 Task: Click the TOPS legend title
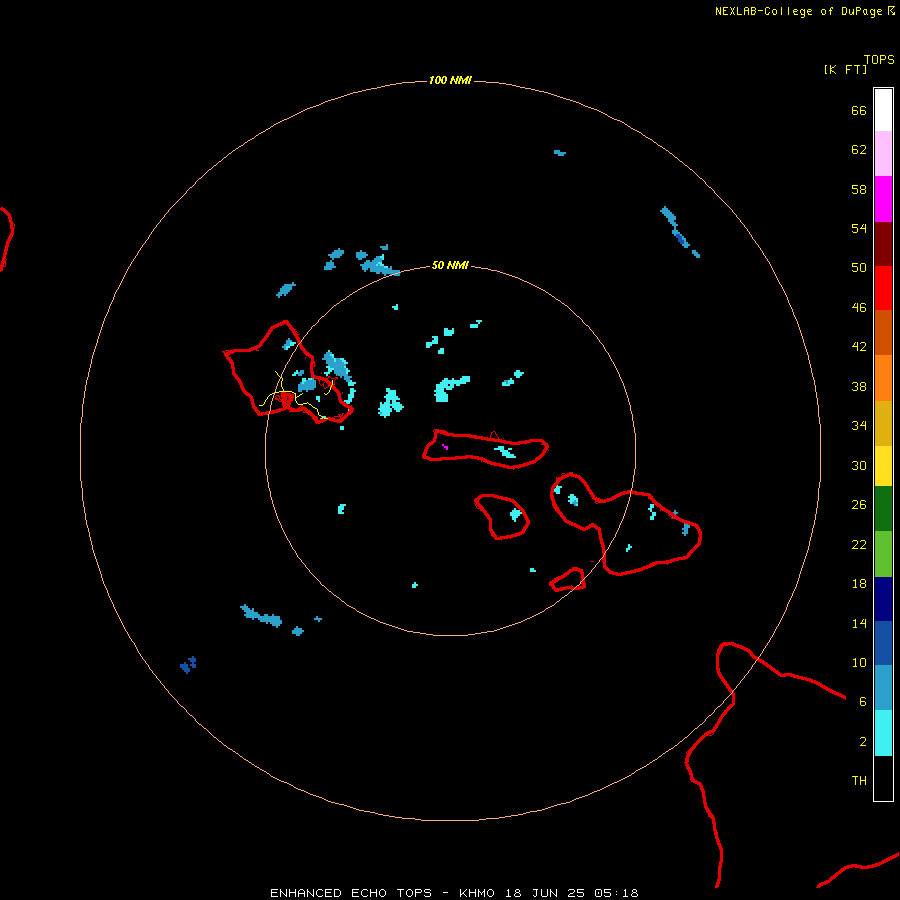[879, 60]
